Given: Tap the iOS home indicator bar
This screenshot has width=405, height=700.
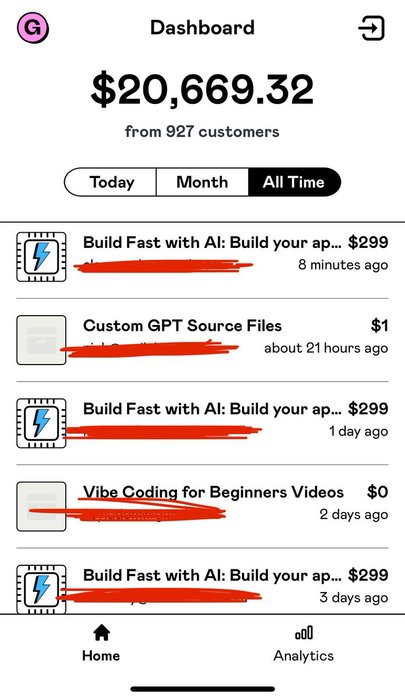Looking at the screenshot, I should tap(203, 689).
